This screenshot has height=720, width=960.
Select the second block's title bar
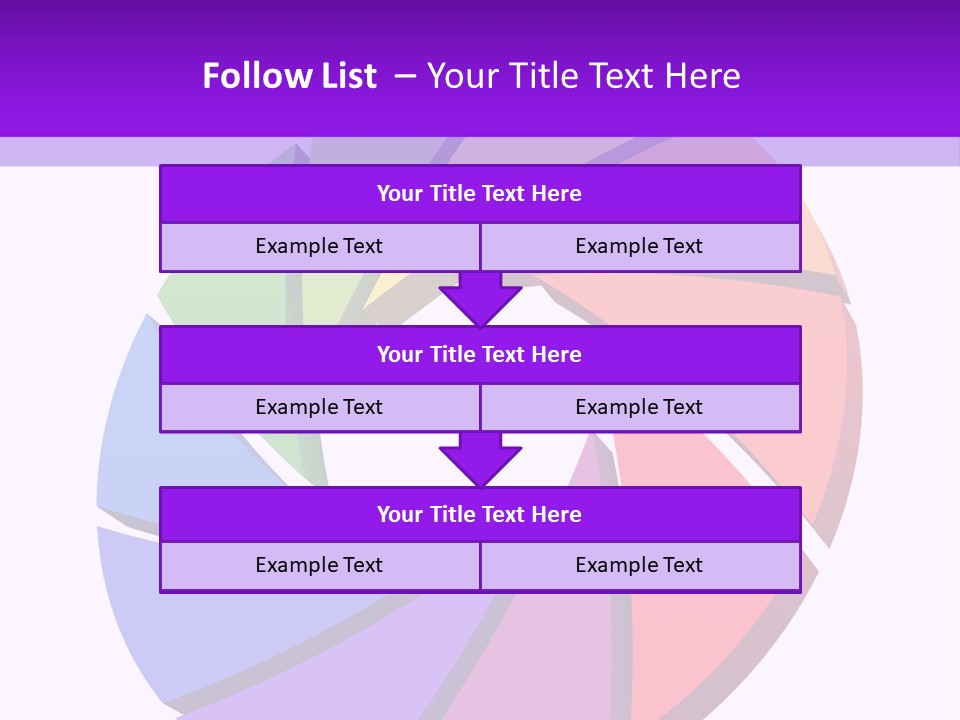pyautogui.click(x=480, y=354)
